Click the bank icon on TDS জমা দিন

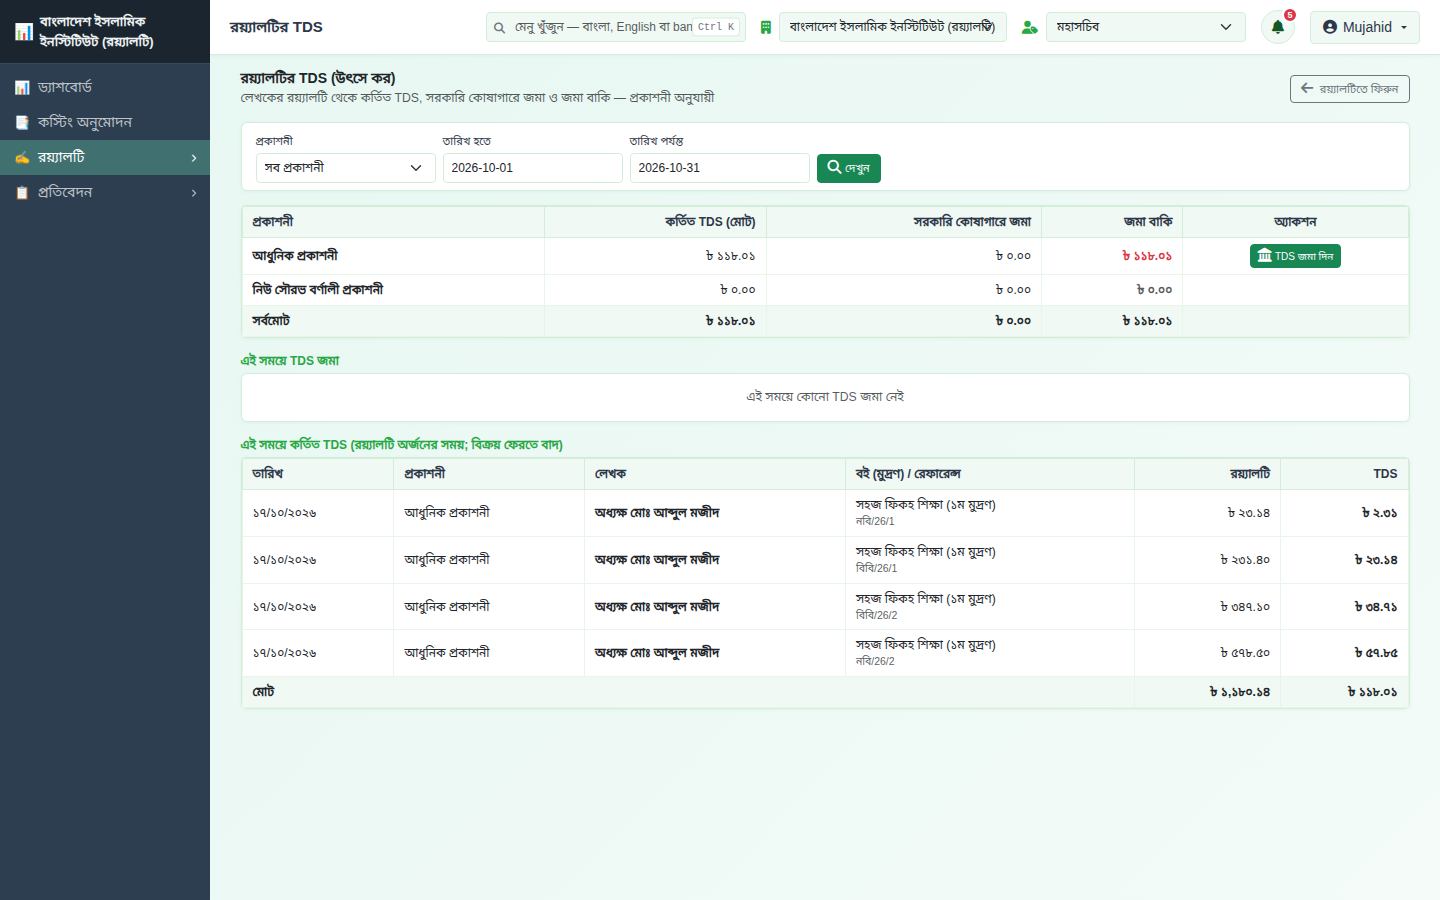1265,256
